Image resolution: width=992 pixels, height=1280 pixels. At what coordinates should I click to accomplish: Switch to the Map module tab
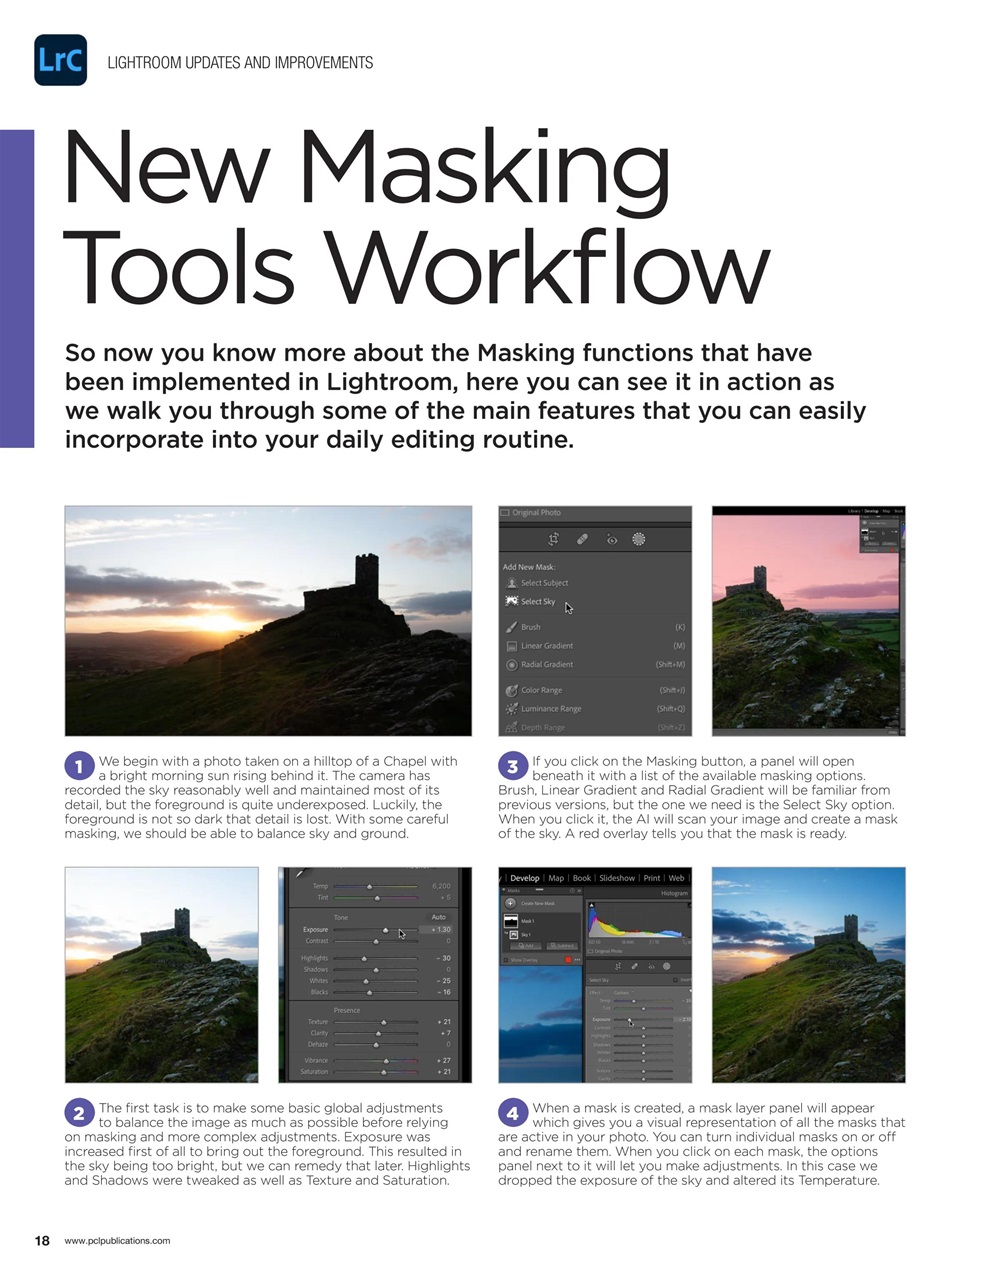click(x=556, y=878)
